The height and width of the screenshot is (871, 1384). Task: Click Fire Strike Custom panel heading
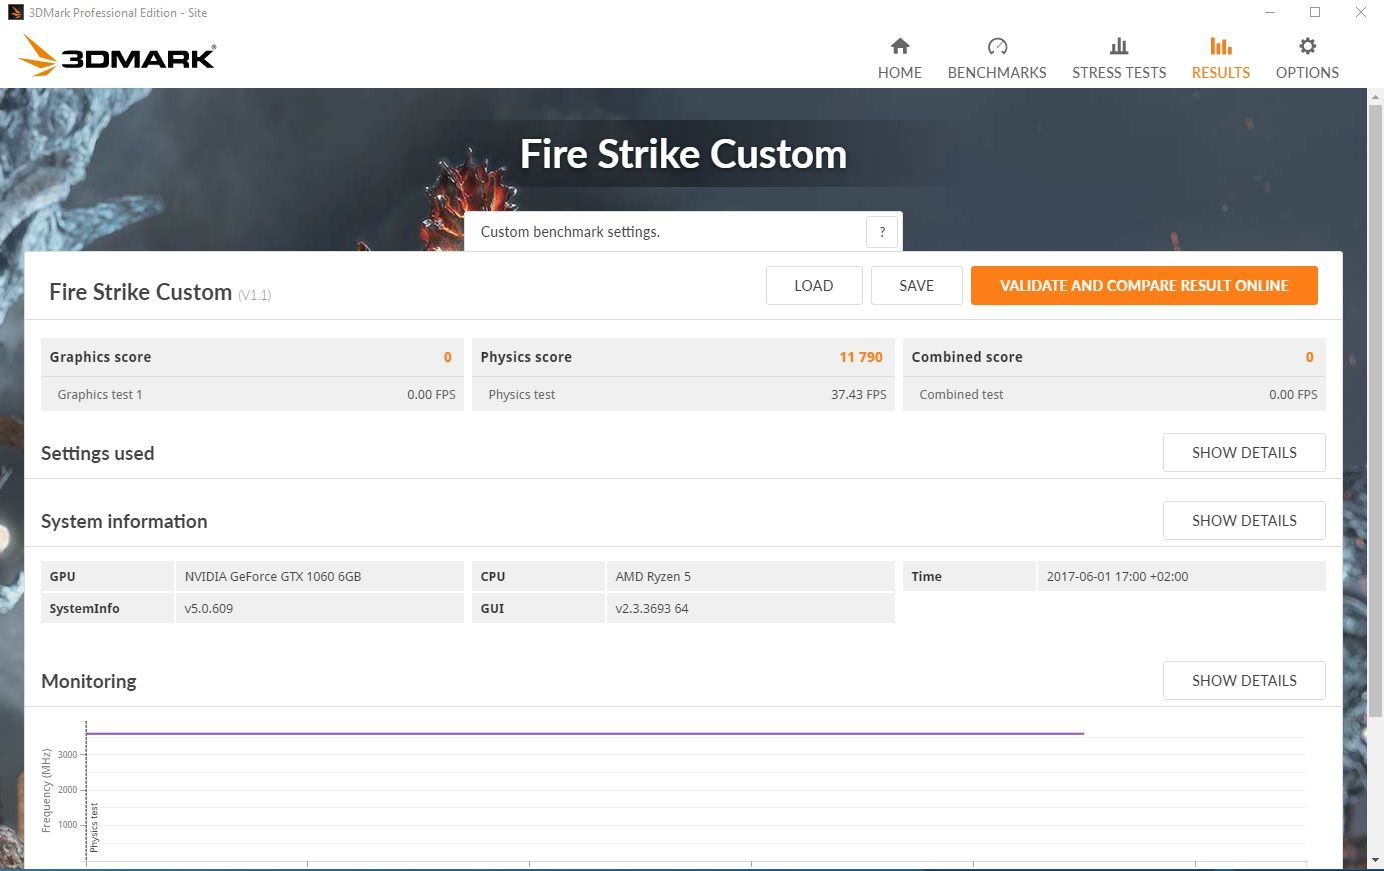[140, 292]
